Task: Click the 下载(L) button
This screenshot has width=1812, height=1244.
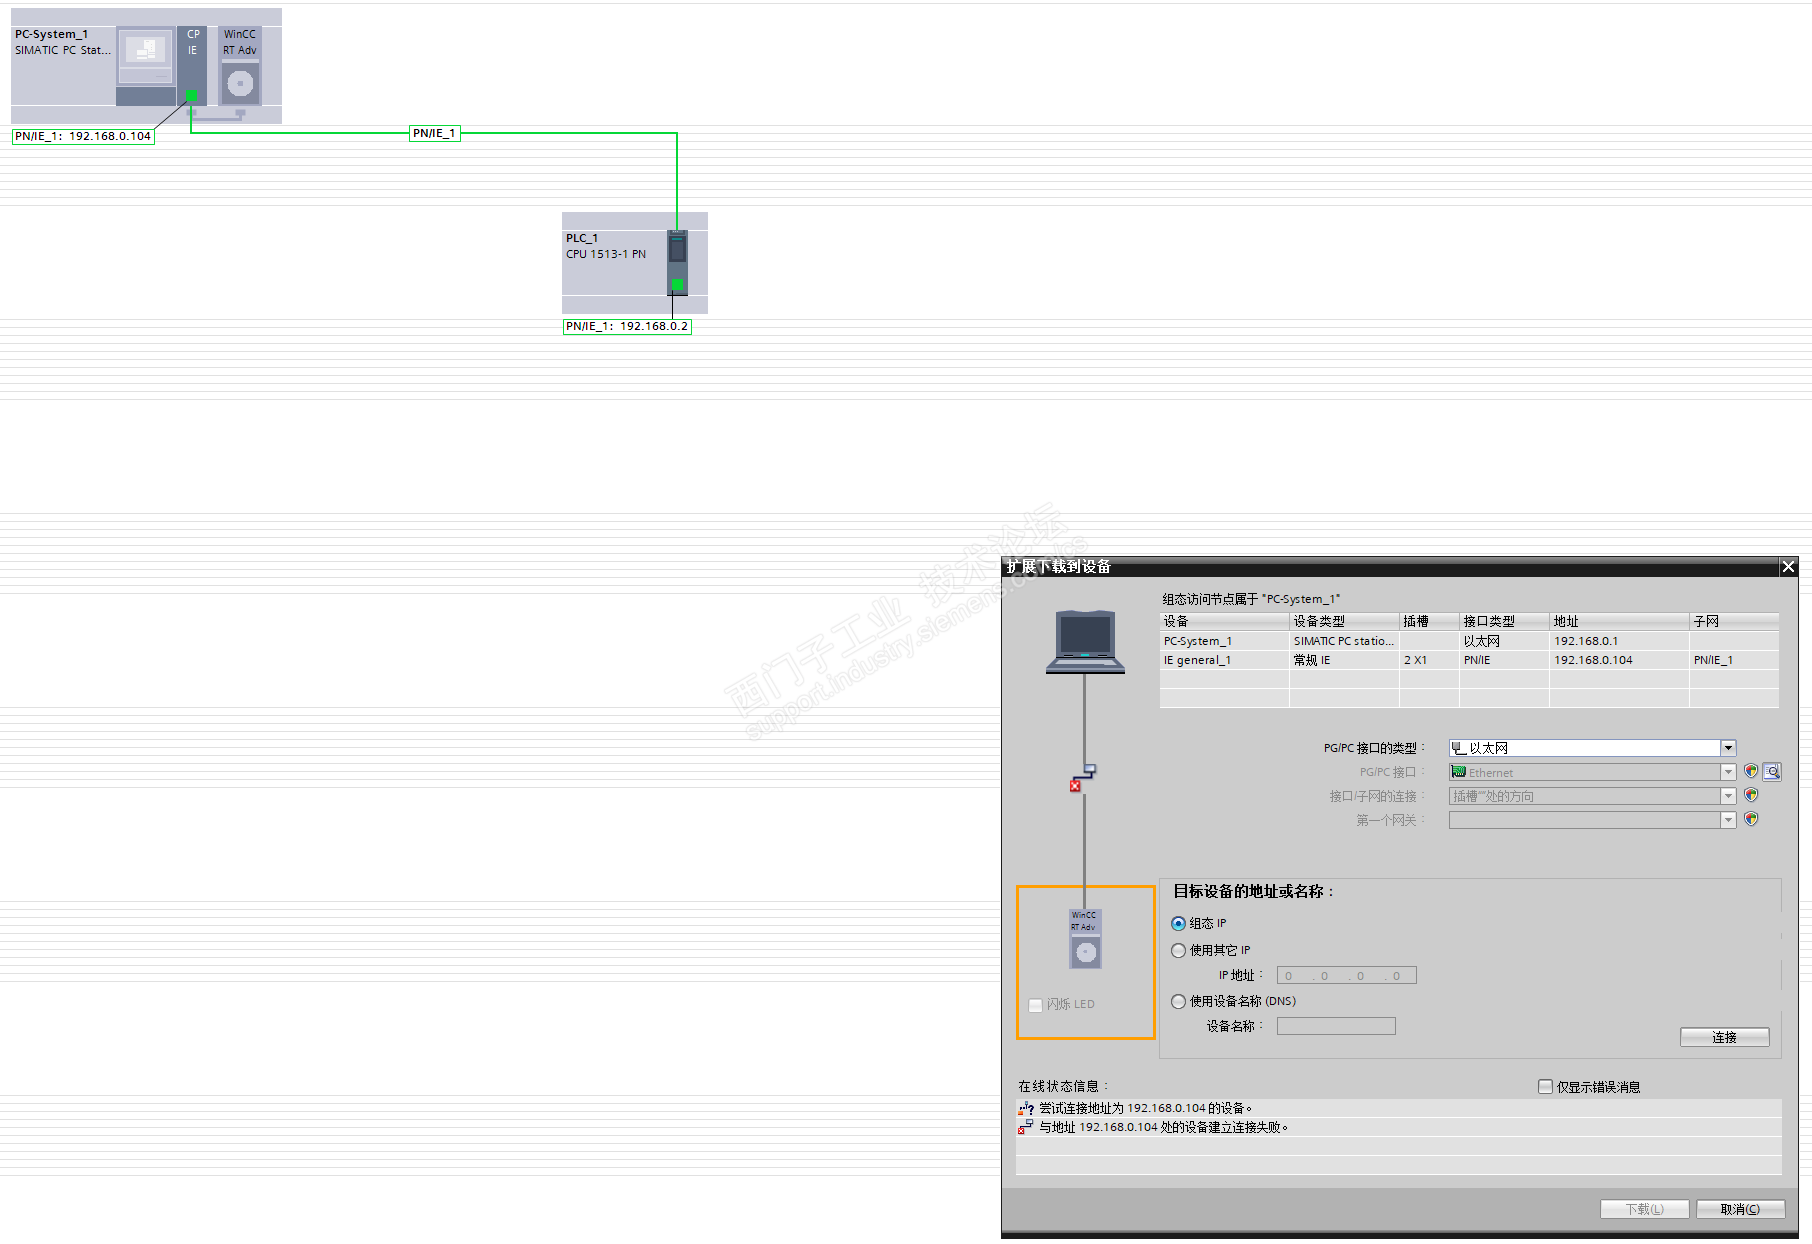Action: 1645,1209
